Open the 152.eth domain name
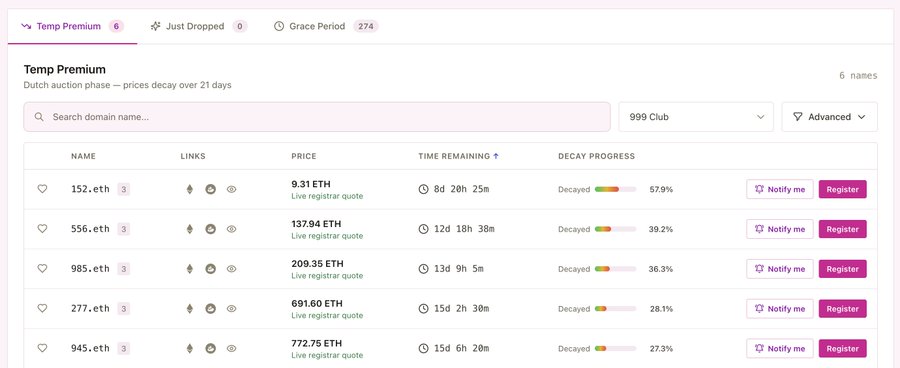The height and width of the screenshot is (368, 900). pos(90,189)
